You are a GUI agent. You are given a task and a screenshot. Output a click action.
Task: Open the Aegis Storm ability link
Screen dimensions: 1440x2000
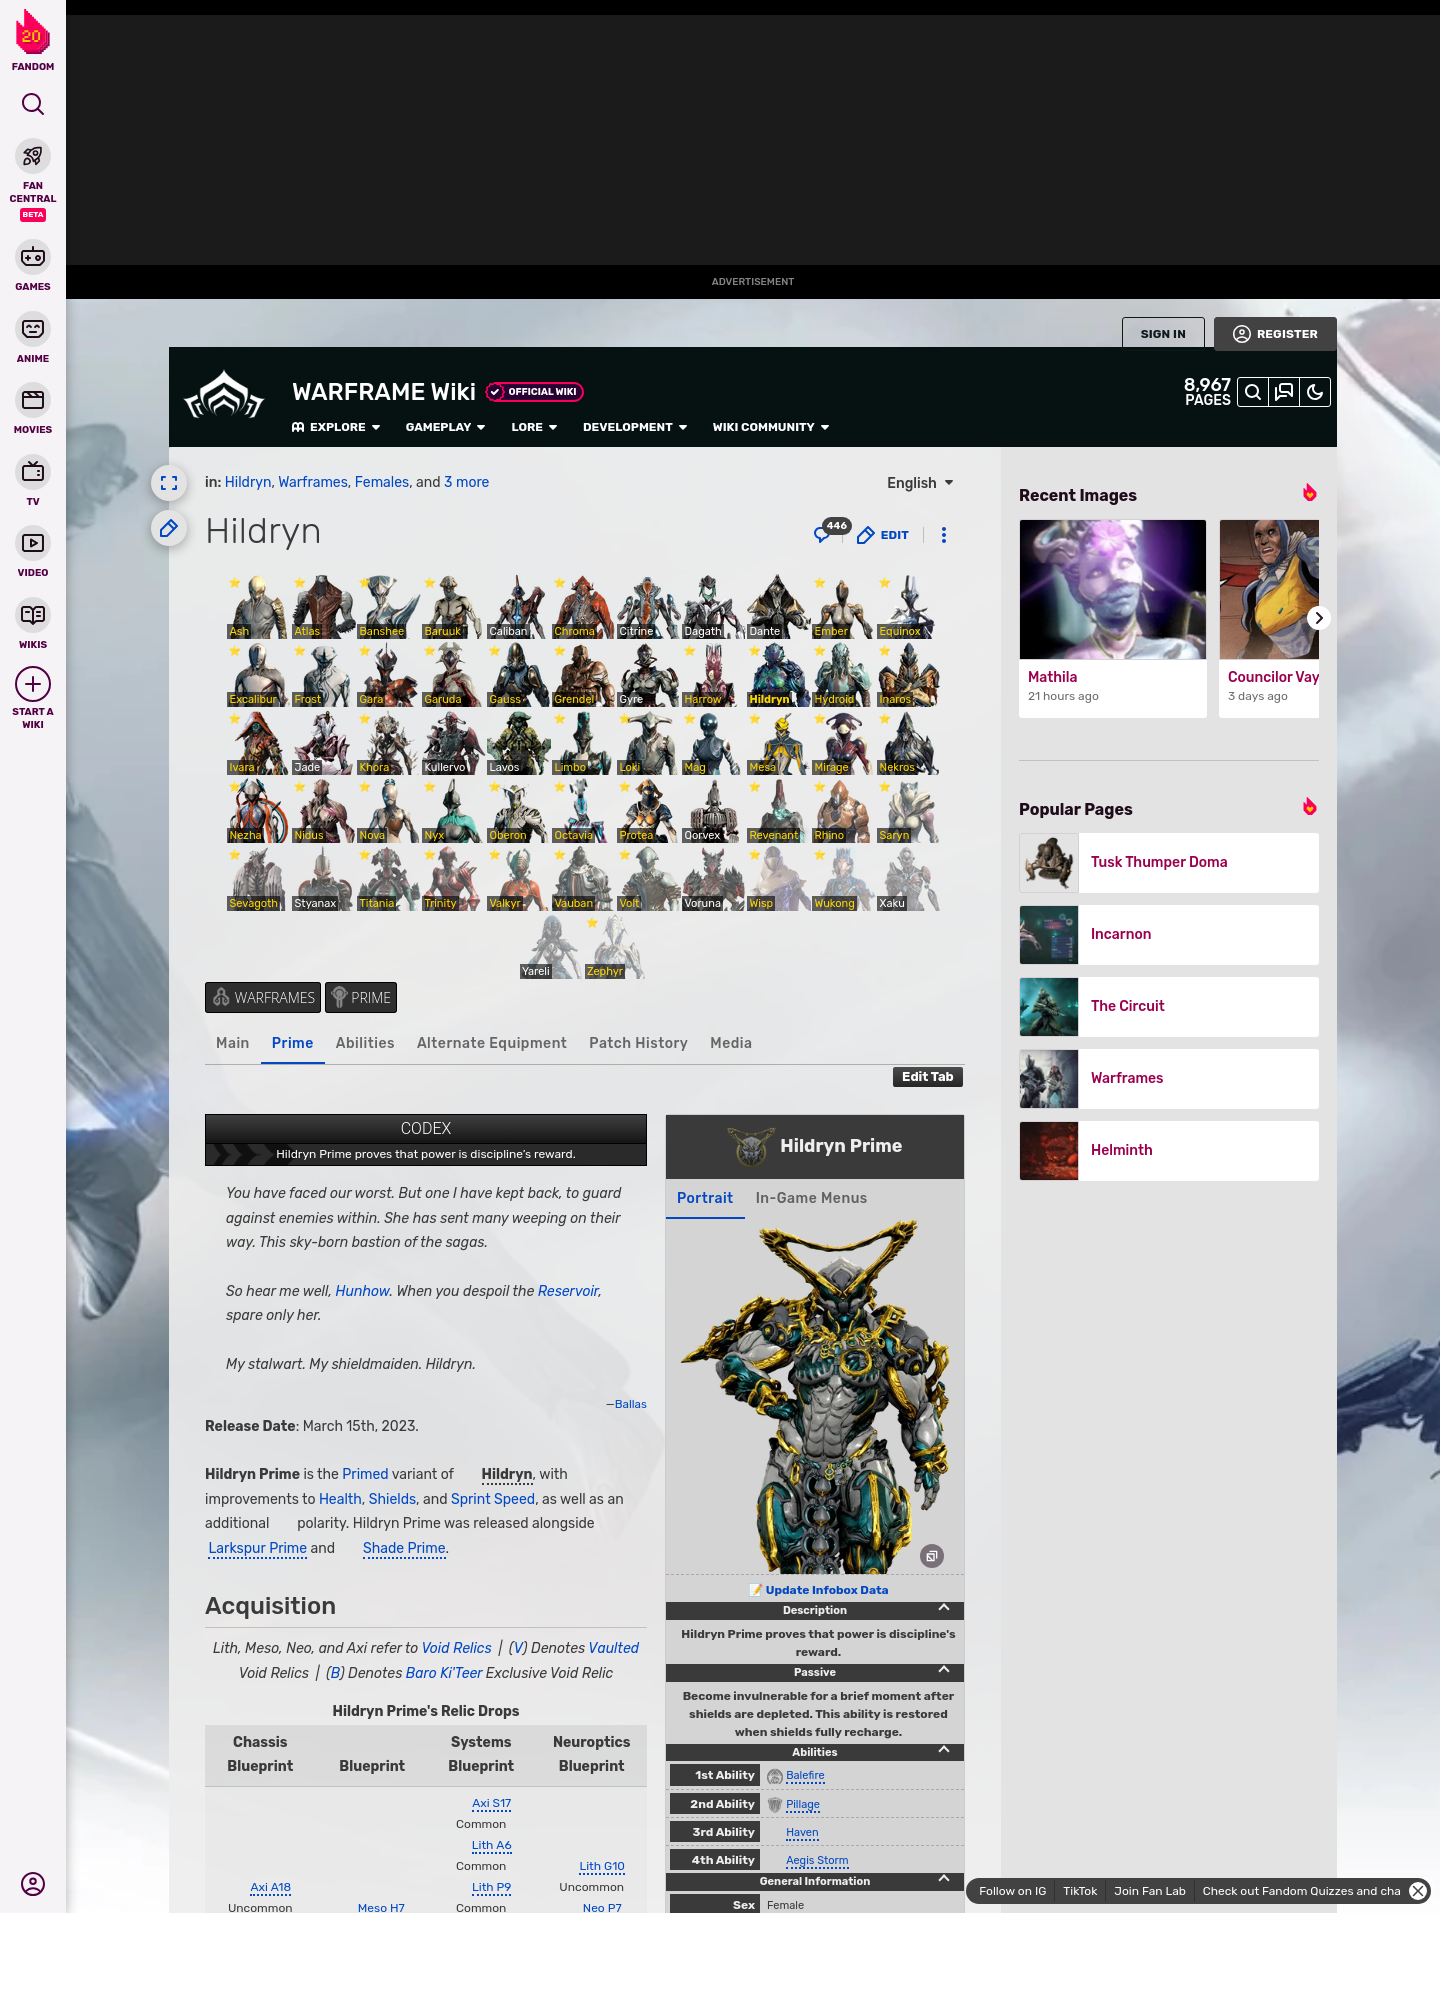817,1861
